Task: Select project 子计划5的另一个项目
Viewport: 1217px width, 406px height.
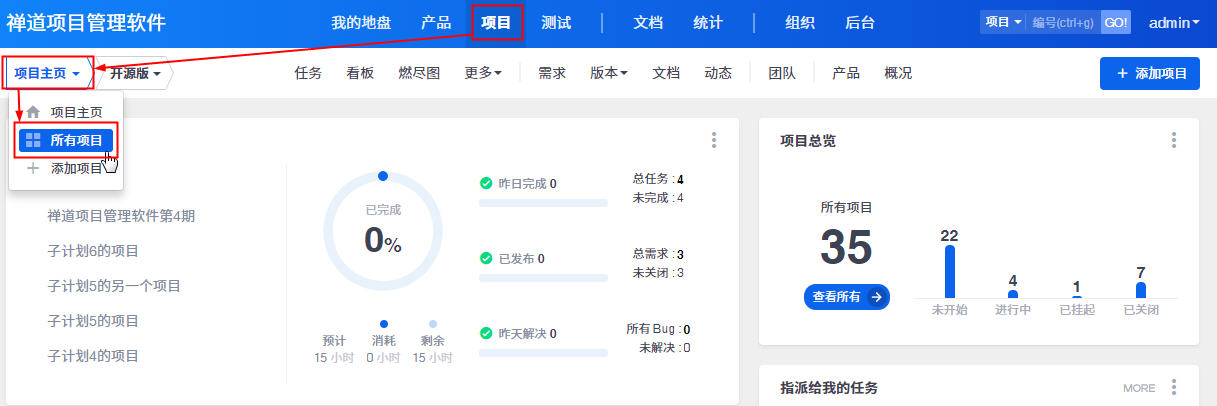Action: click(114, 286)
